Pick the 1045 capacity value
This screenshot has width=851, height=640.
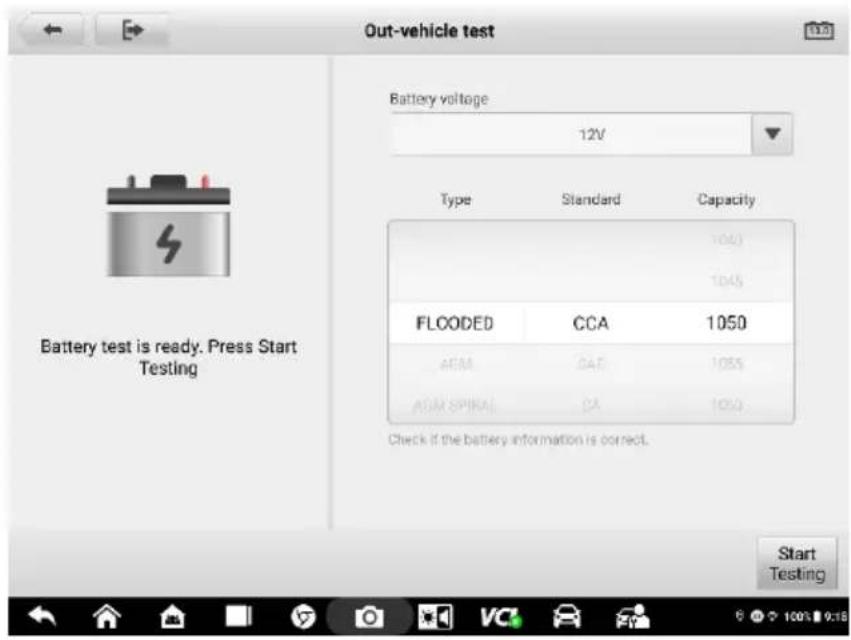727,281
